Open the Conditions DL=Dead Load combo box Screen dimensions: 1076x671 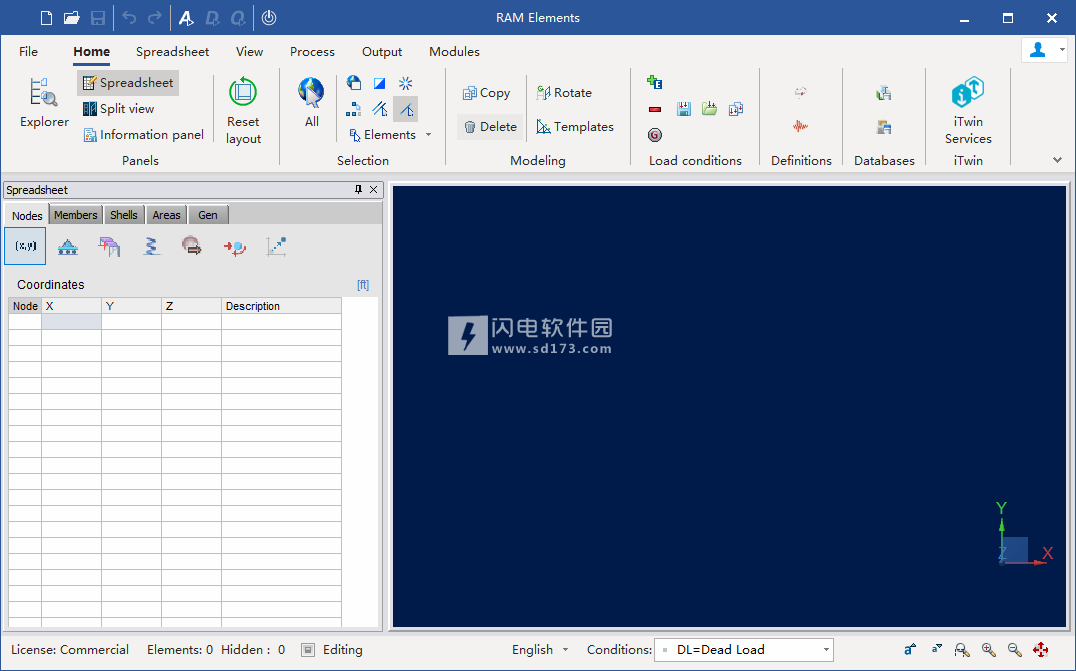744,650
